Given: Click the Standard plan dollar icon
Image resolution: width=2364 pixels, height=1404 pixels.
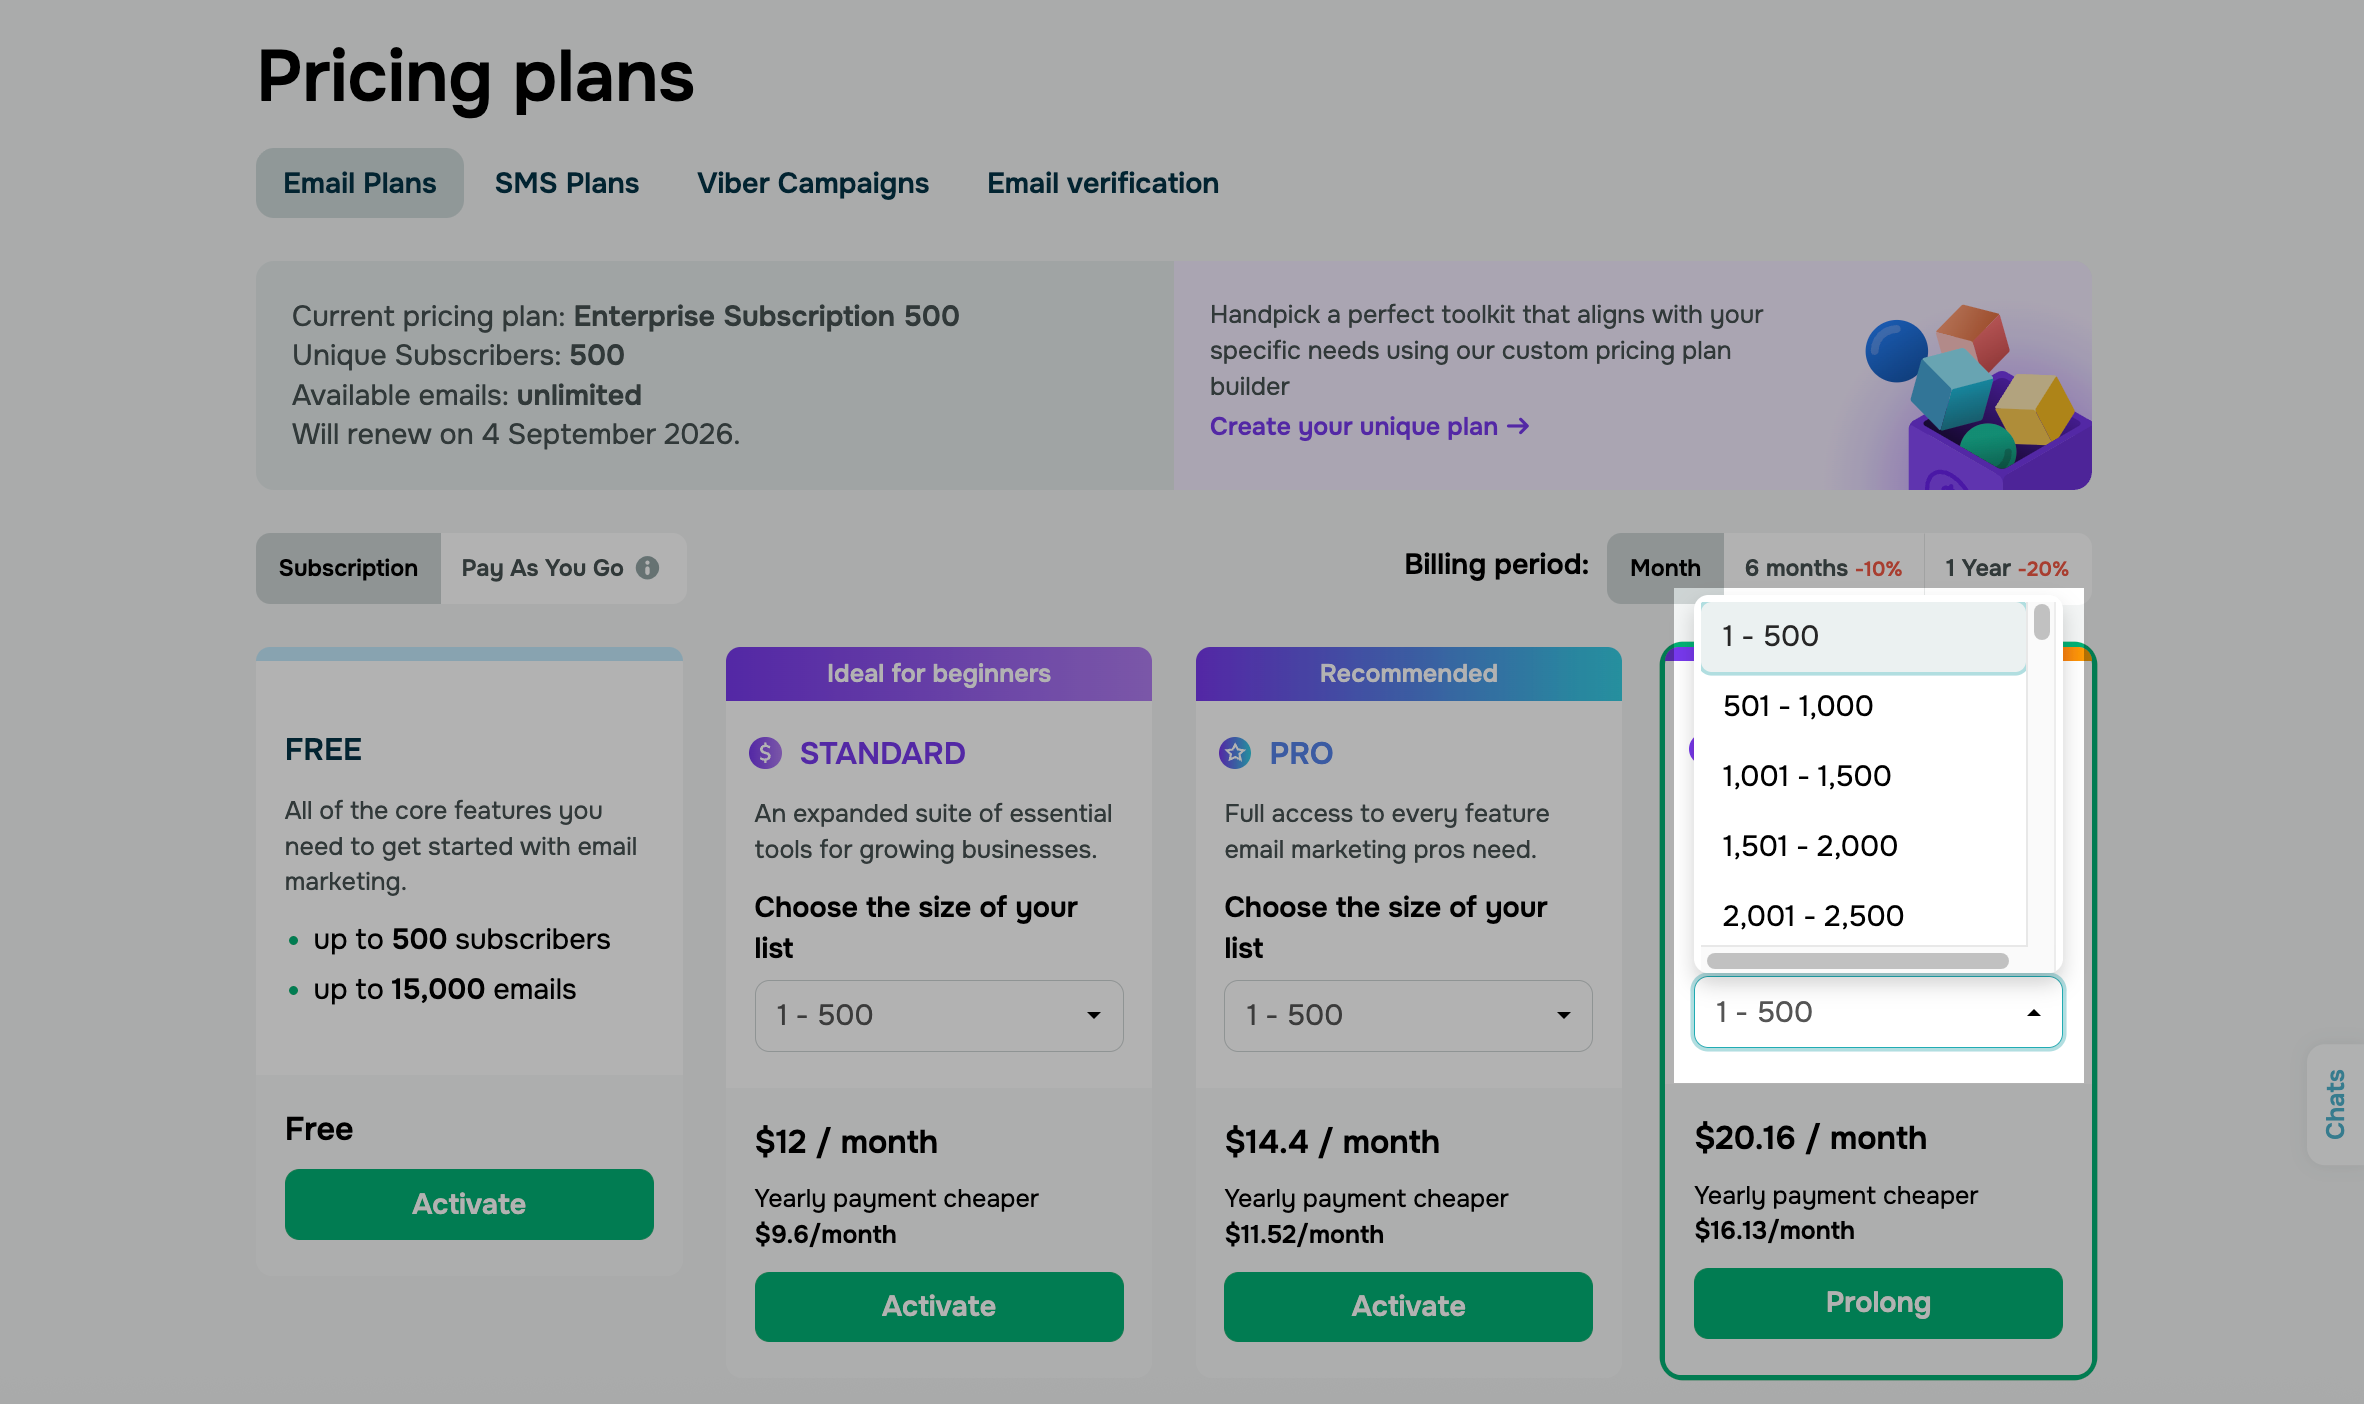Looking at the screenshot, I should [x=765, y=753].
